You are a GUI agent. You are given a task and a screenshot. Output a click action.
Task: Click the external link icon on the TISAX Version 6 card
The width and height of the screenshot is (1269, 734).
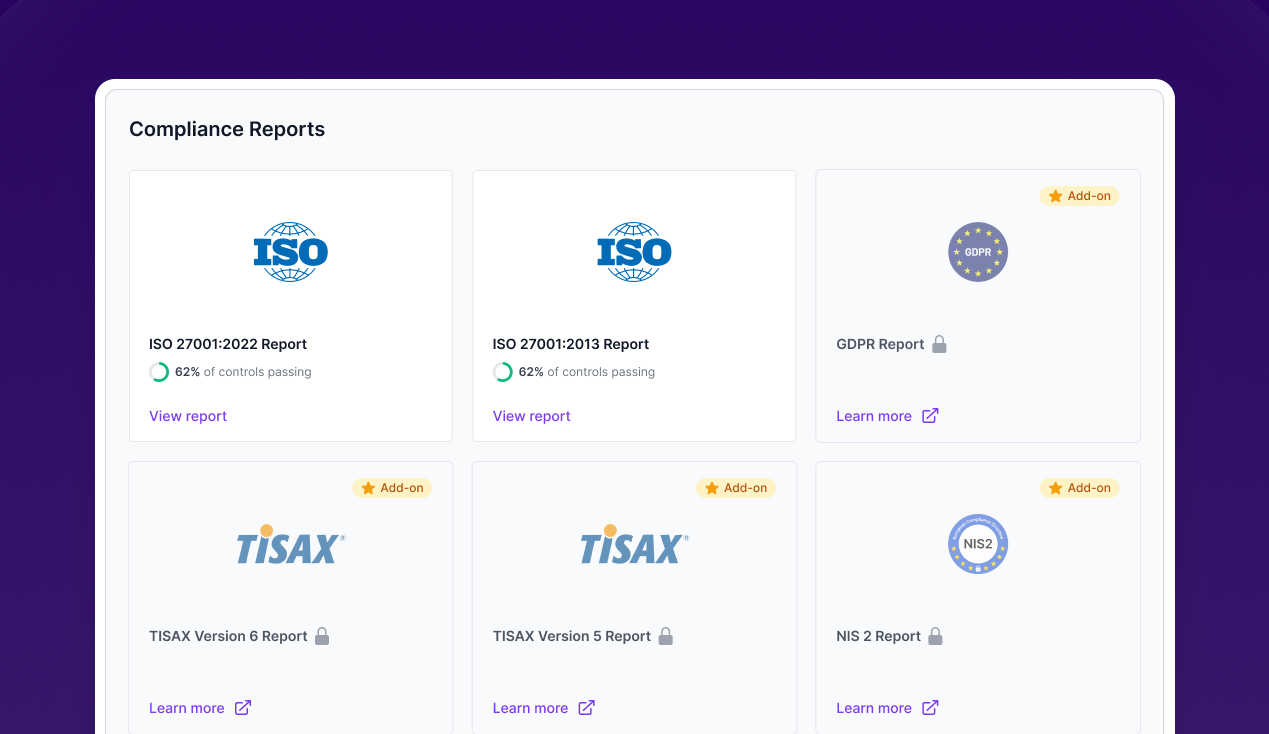pos(243,708)
